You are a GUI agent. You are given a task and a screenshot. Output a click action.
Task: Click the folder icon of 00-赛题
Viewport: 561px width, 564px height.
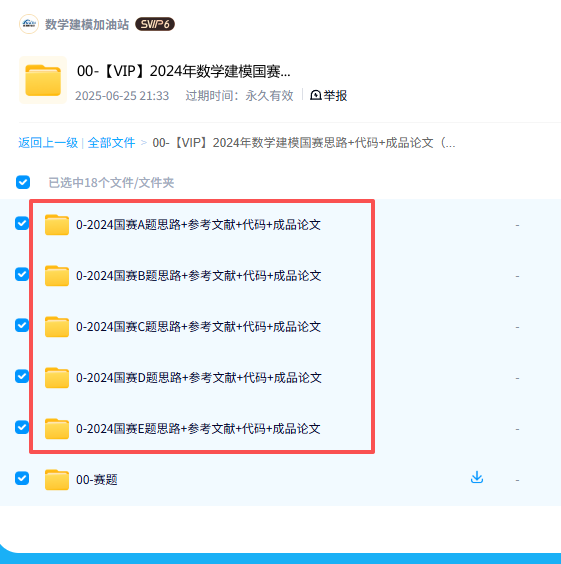coord(57,480)
